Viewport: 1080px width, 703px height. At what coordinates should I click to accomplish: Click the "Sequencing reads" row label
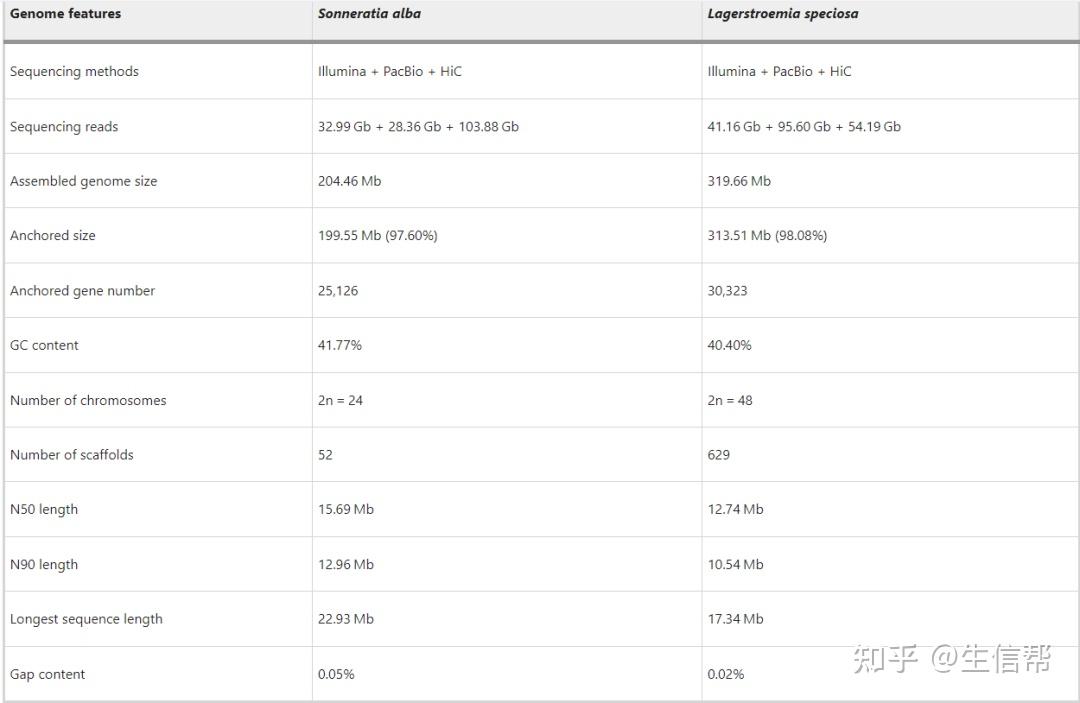pyautogui.click(x=64, y=127)
